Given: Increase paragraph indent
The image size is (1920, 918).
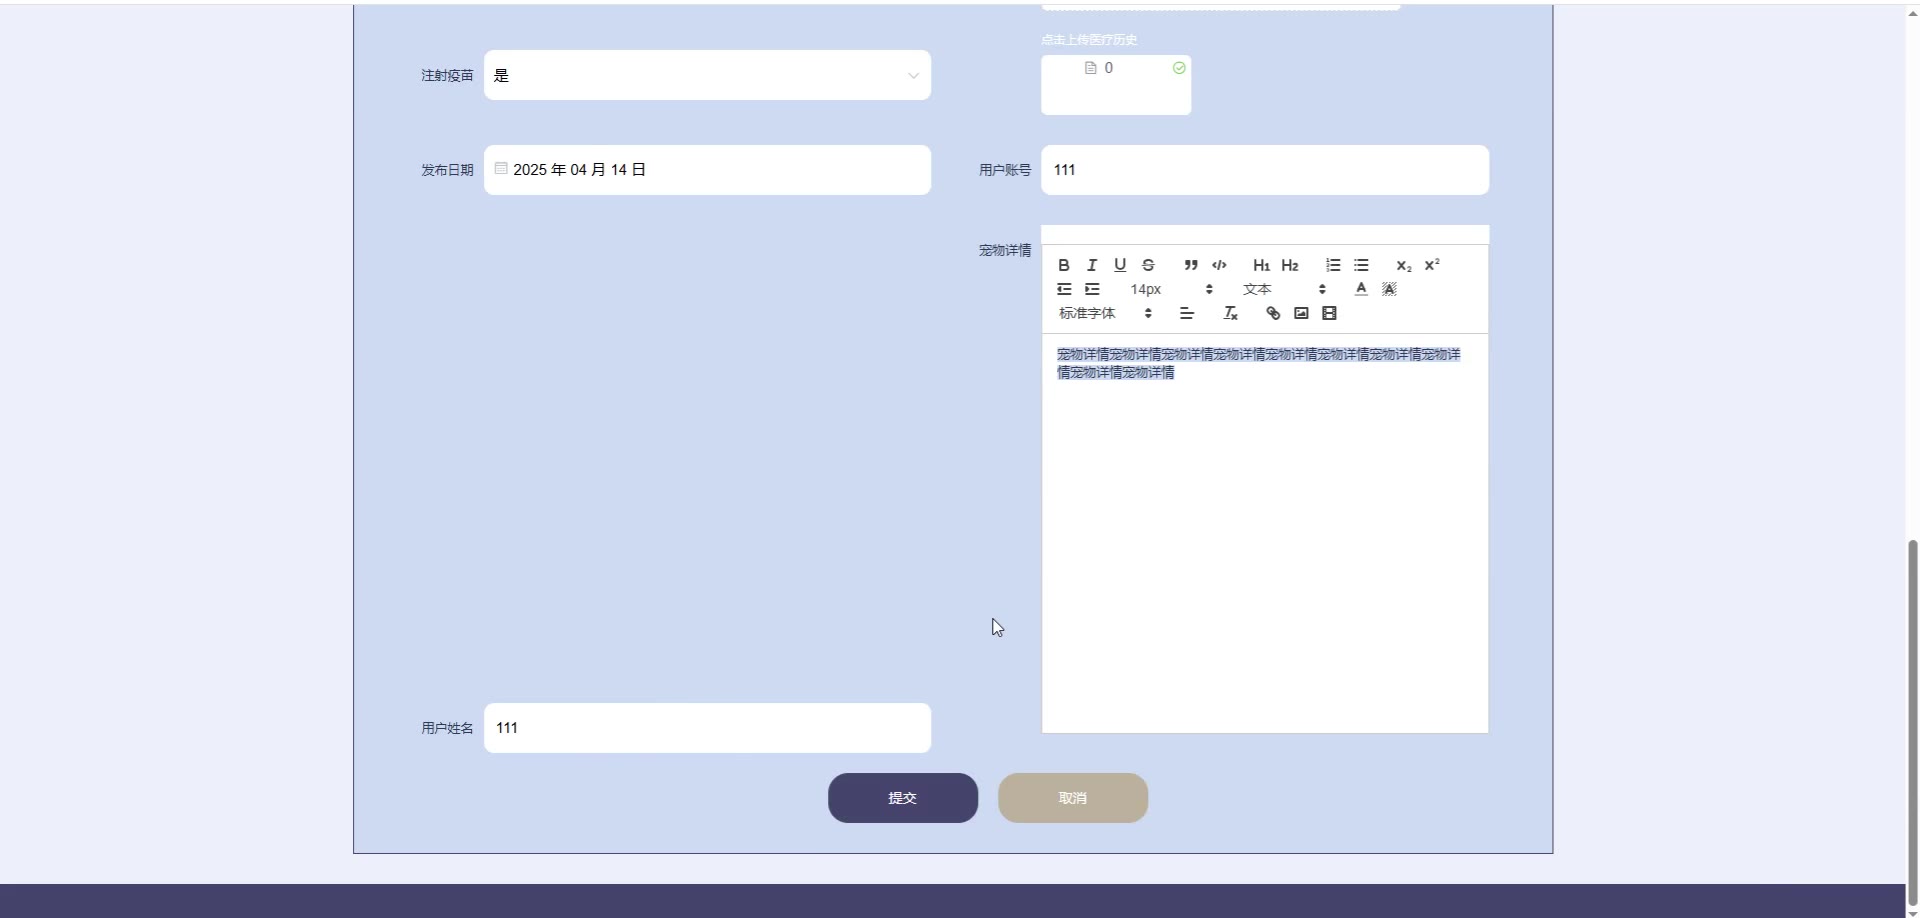Looking at the screenshot, I should click(x=1092, y=289).
